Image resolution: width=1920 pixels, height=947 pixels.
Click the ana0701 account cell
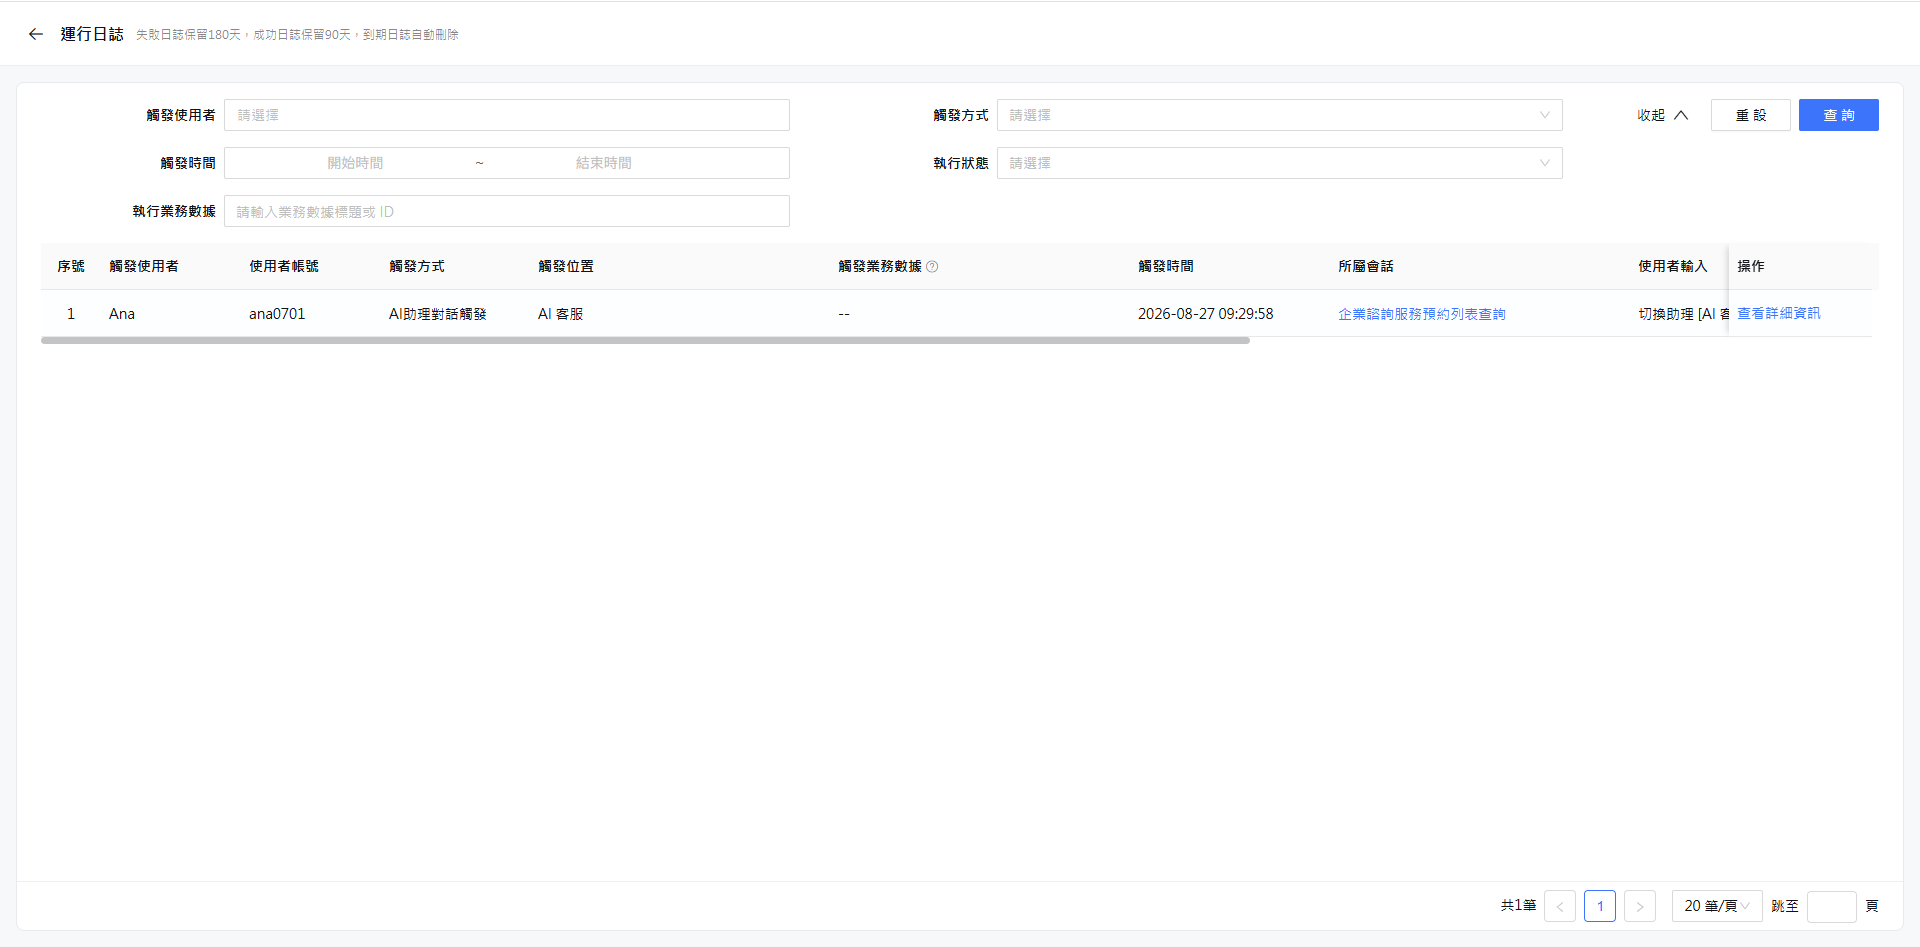(277, 314)
